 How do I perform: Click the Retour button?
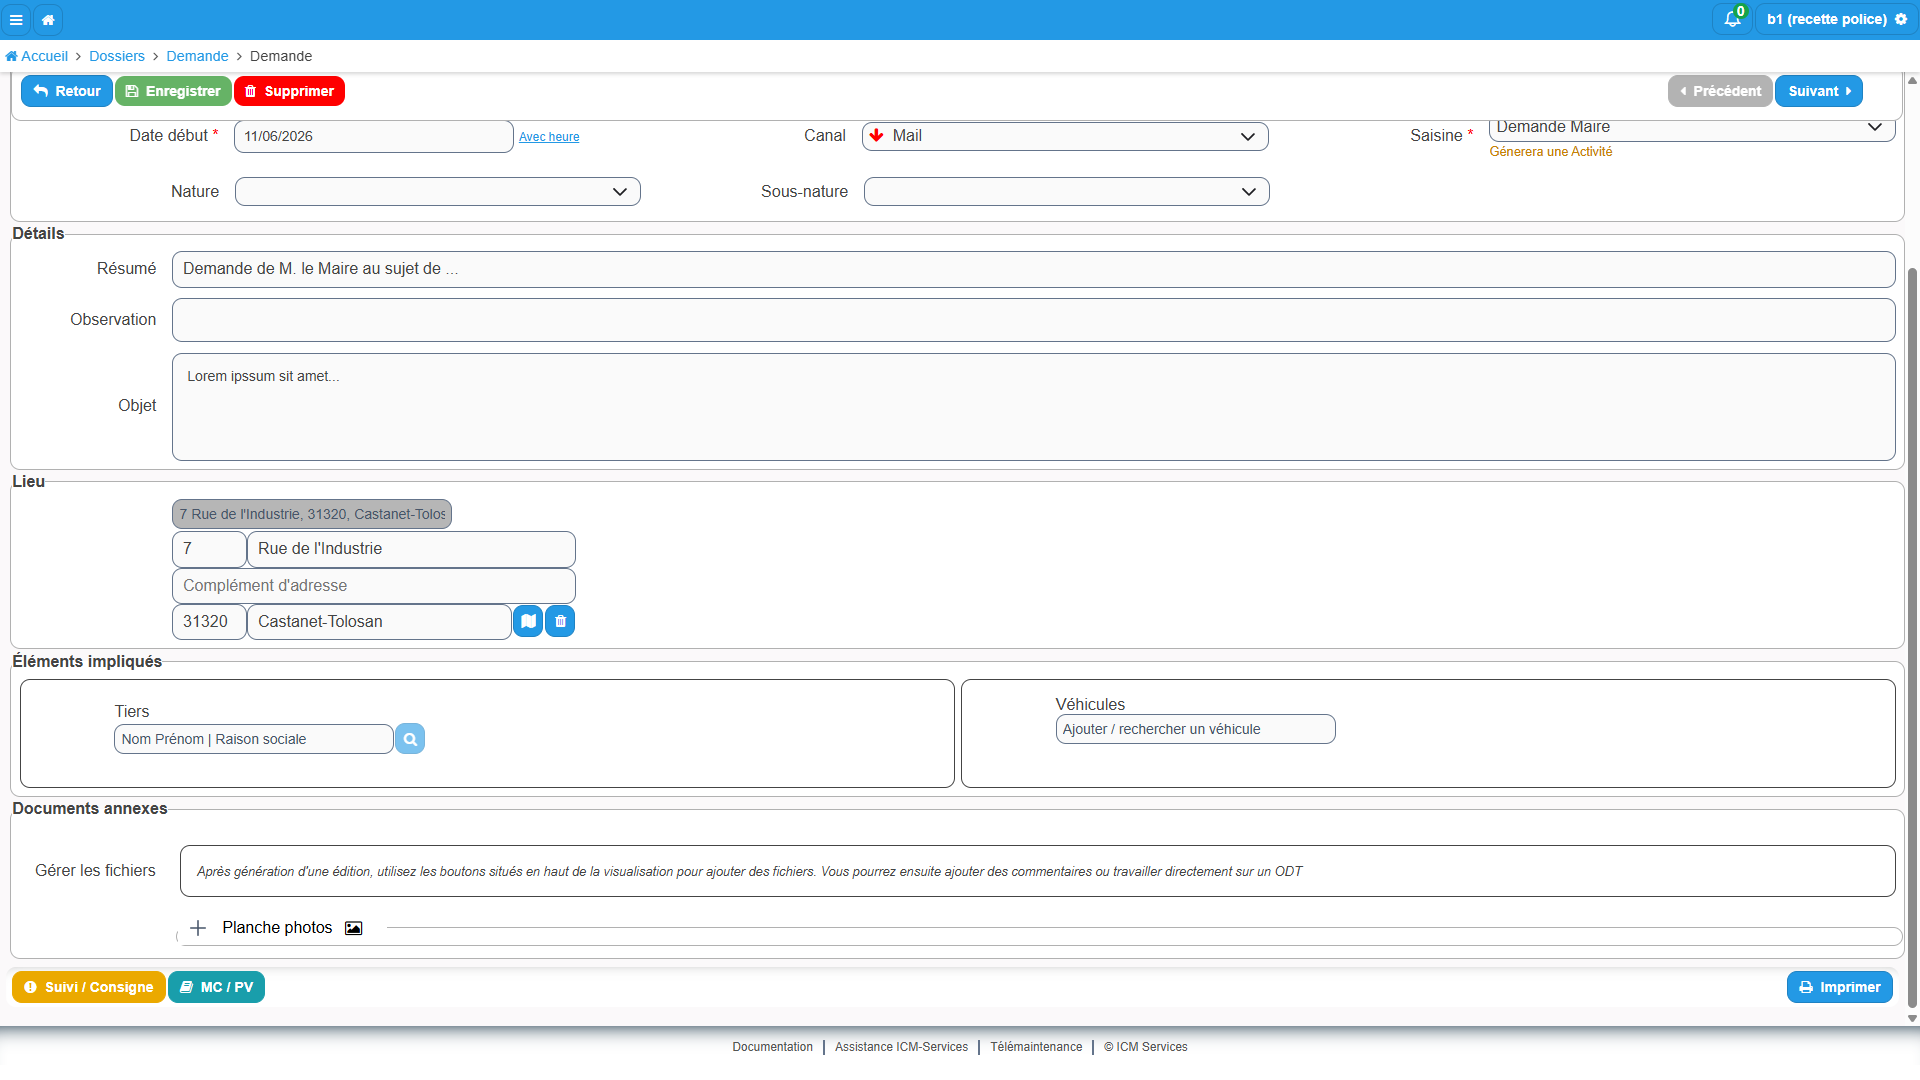coord(67,91)
